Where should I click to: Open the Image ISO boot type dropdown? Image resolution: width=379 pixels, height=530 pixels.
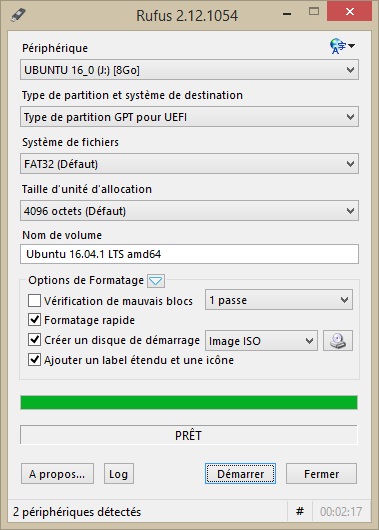click(x=261, y=341)
